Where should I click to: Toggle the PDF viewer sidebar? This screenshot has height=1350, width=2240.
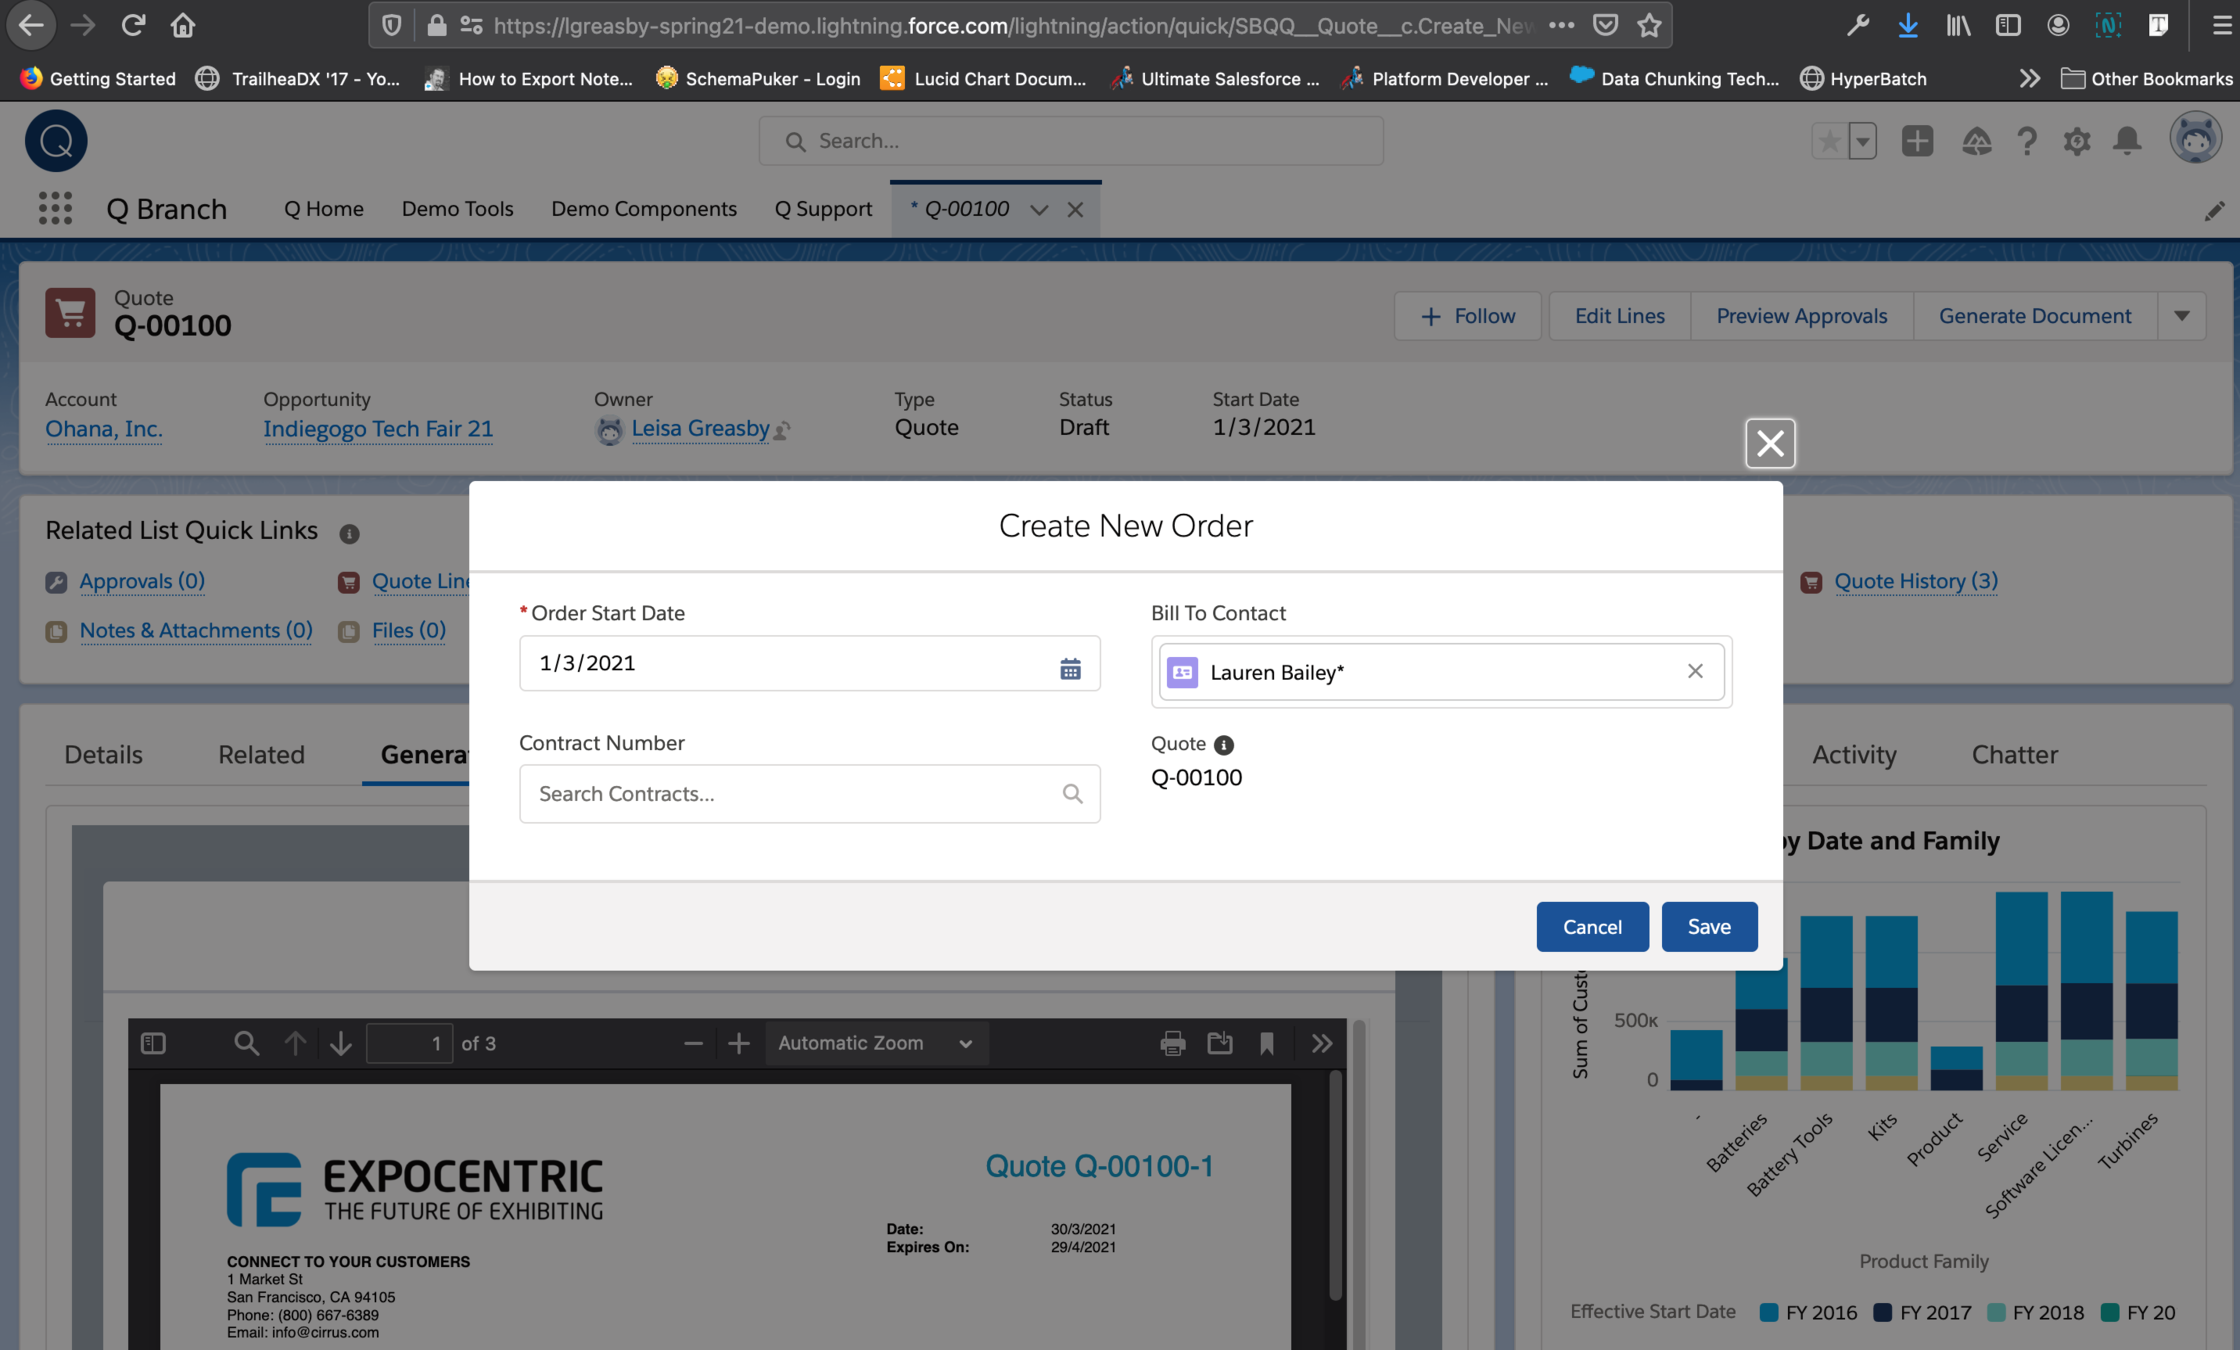coord(153,1043)
